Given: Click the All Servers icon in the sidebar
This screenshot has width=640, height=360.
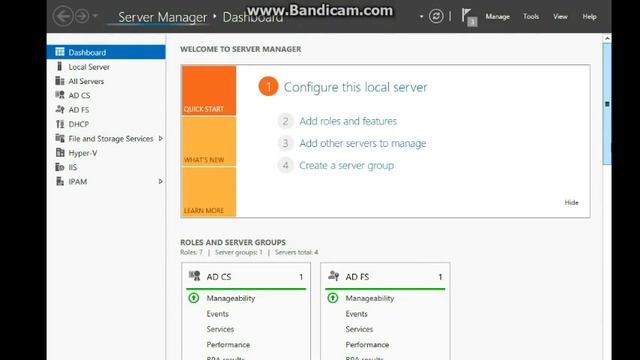Looking at the screenshot, I should click(x=60, y=81).
